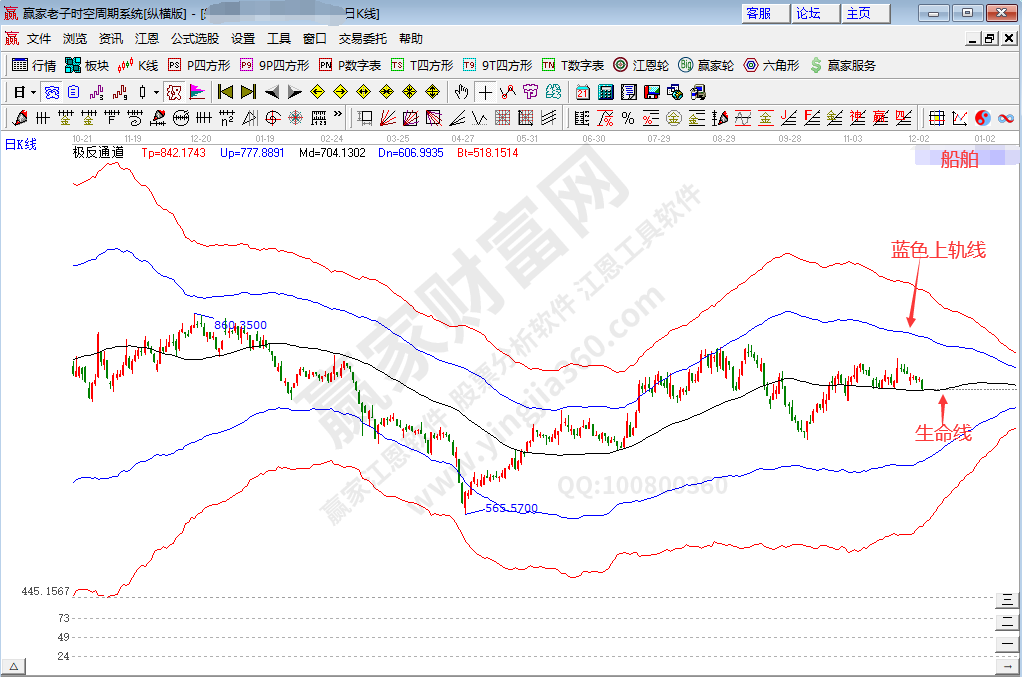Click the red-blue yin-yang icon
This screenshot has width=1022, height=677.
pyautogui.click(x=982, y=118)
